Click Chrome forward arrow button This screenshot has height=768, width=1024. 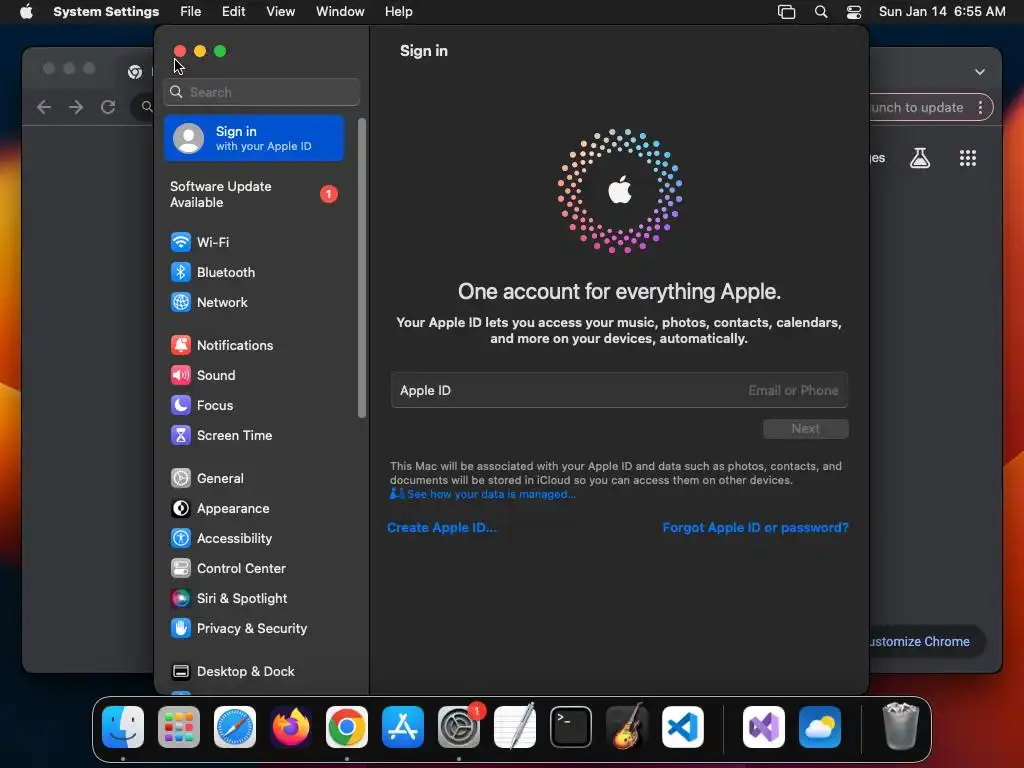tap(76, 107)
